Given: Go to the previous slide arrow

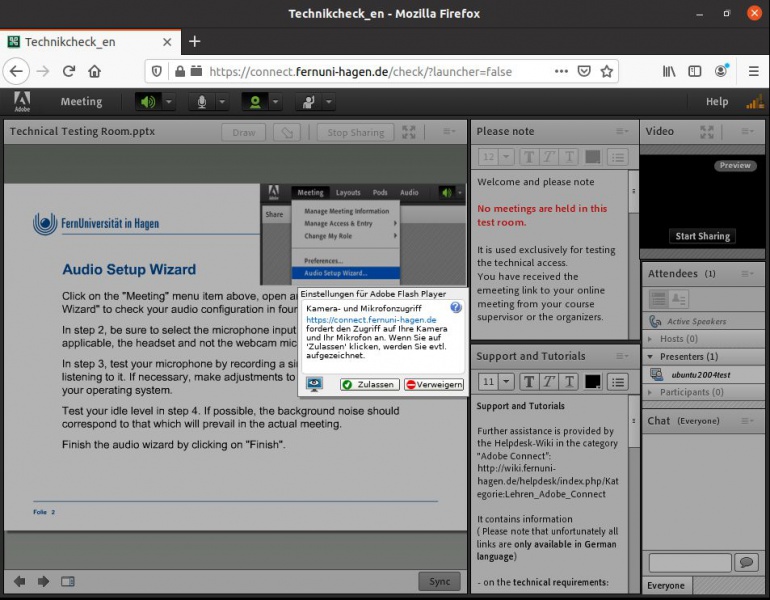Looking at the screenshot, I should 20,581.
